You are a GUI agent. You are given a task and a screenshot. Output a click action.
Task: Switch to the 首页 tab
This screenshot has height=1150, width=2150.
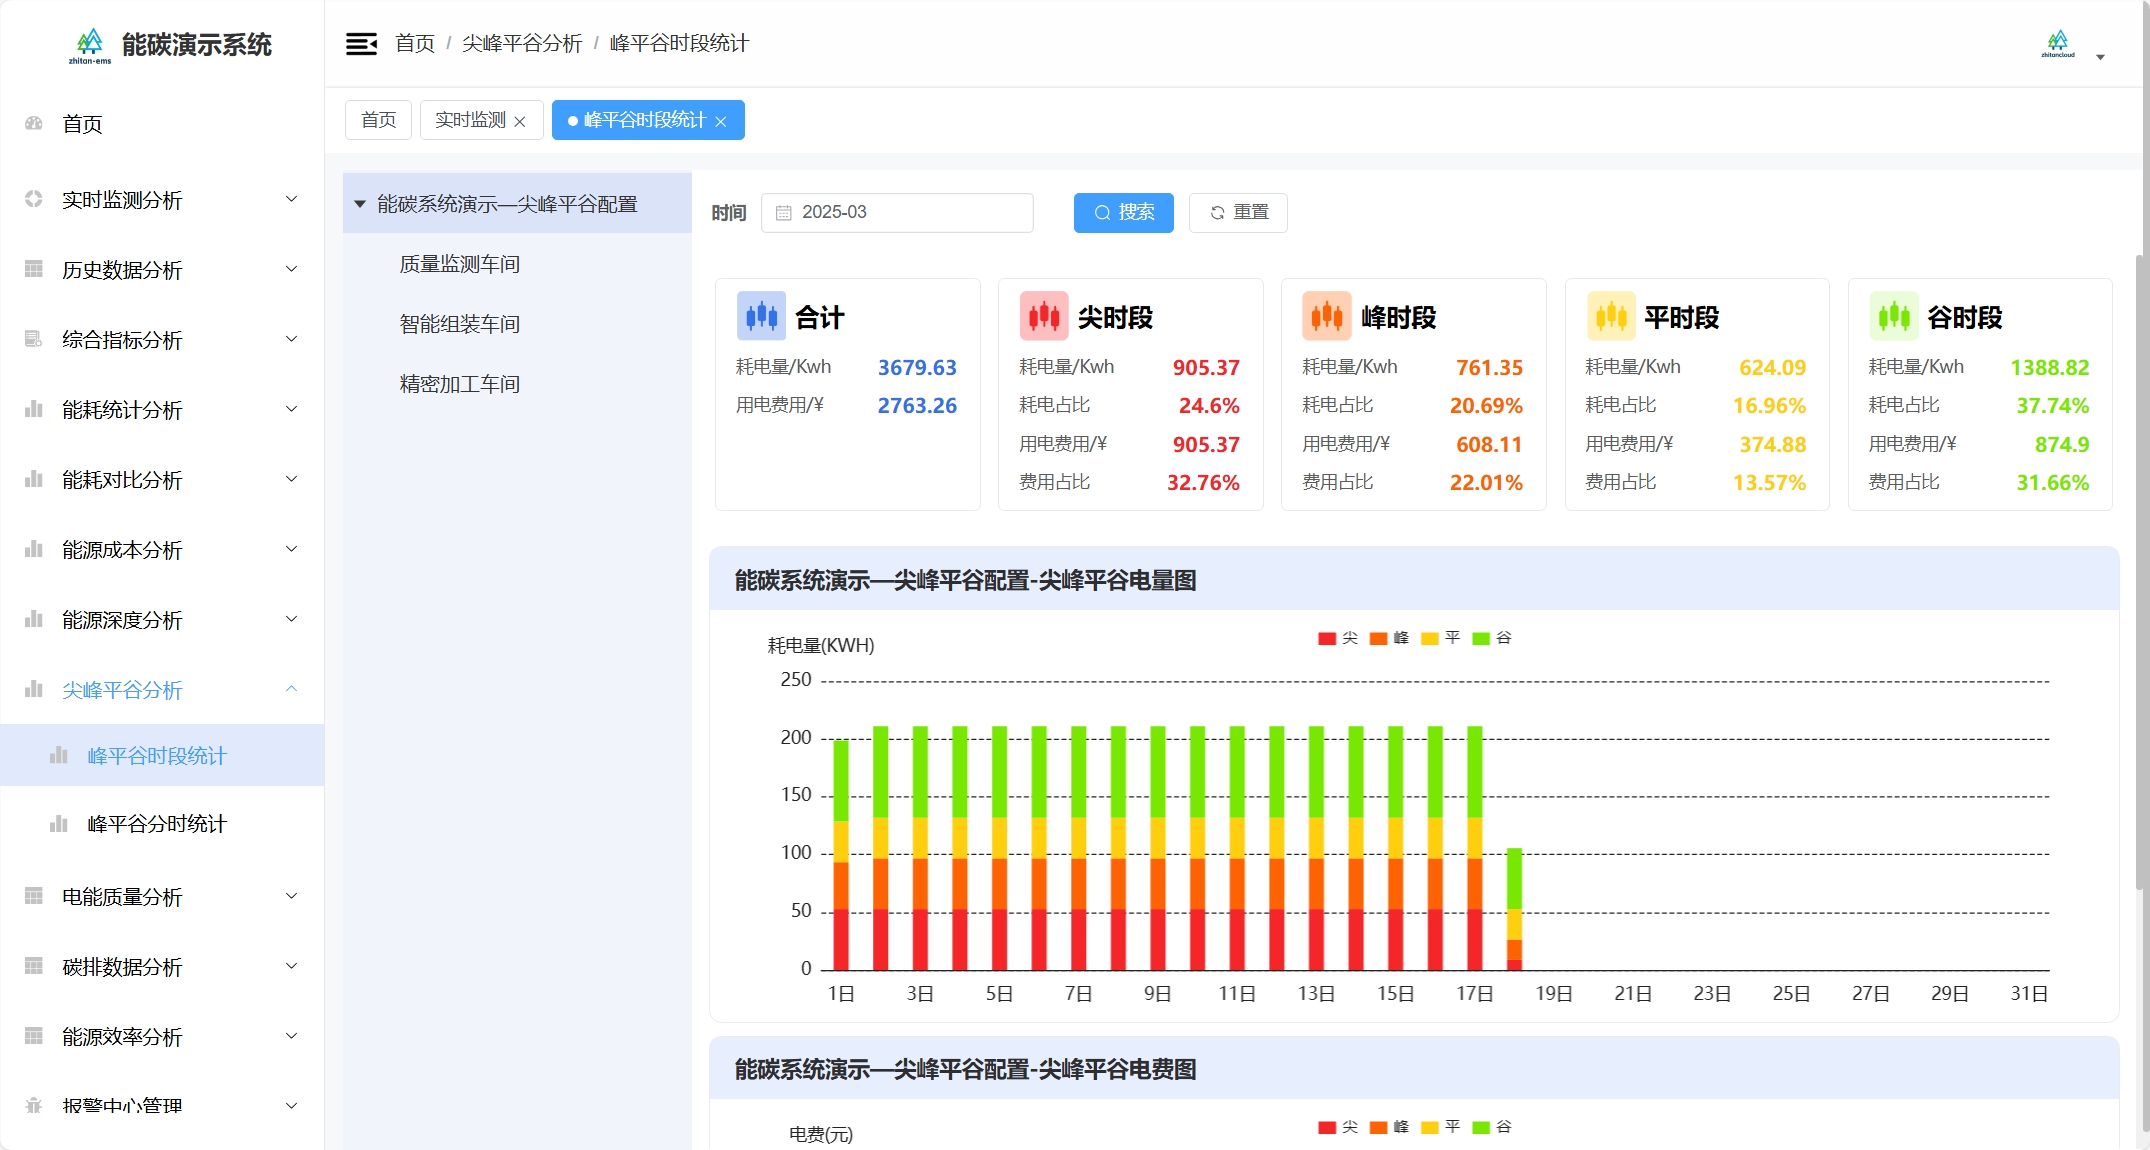[378, 120]
